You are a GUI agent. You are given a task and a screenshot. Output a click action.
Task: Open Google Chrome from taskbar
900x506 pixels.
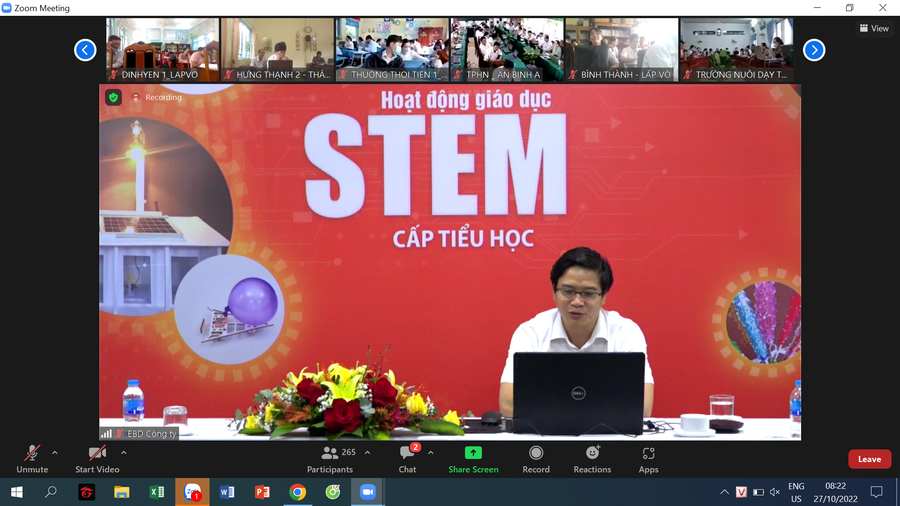click(x=297, y=492)
